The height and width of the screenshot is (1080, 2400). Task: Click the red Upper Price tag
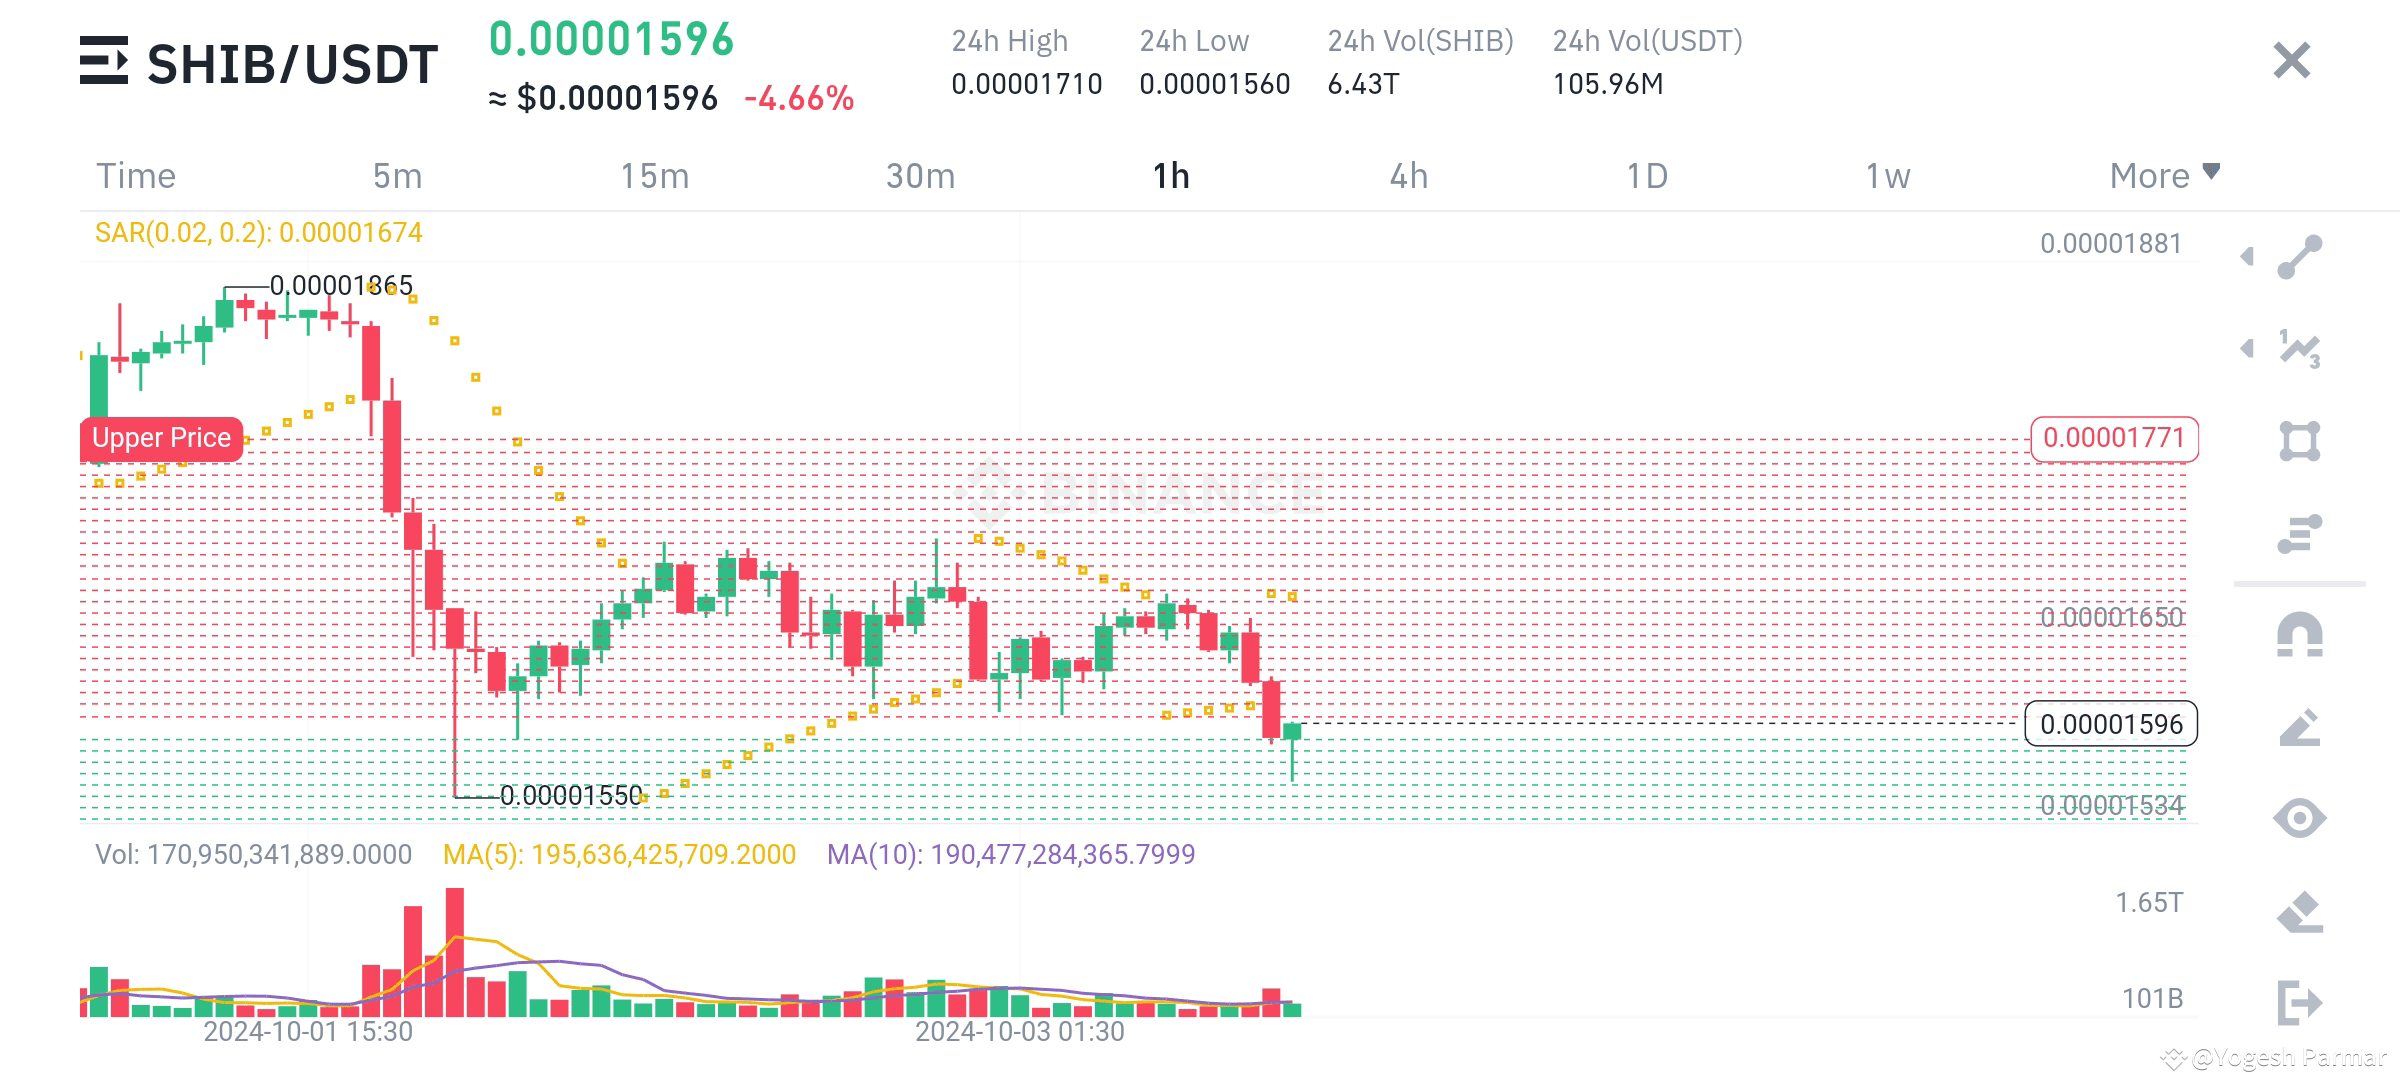point(160,437)
